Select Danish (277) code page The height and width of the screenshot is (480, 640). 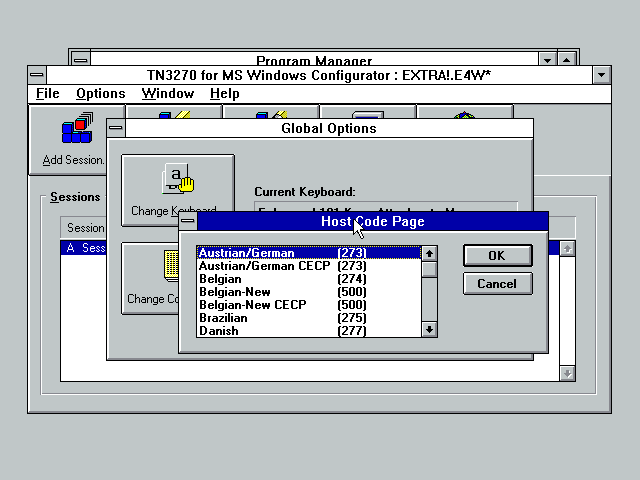point(309,331)
